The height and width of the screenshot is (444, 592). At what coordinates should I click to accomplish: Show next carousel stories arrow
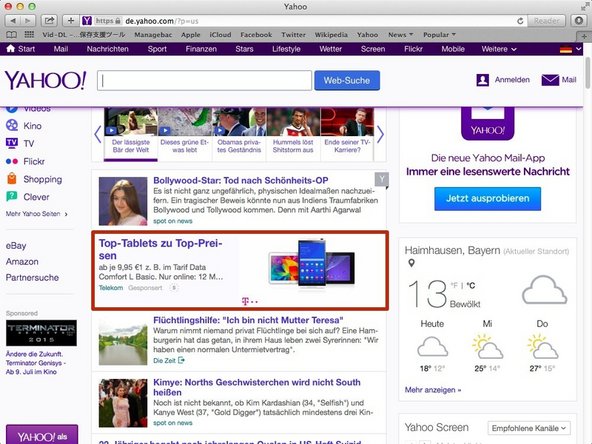380,134
